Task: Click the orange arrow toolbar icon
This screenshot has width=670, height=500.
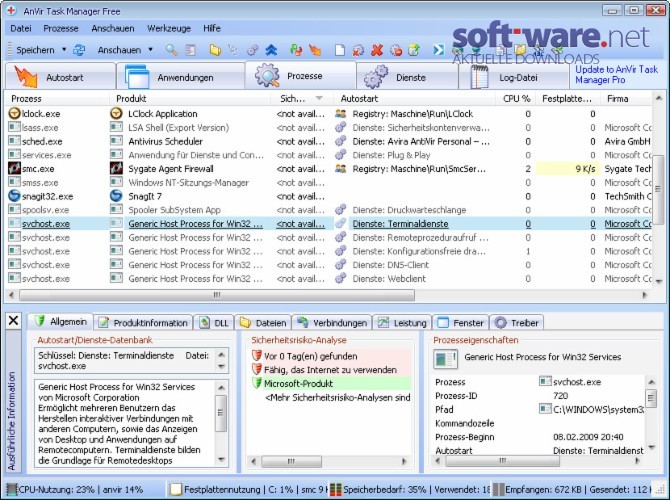Action: pyautogui.click(x=315, y=50)
